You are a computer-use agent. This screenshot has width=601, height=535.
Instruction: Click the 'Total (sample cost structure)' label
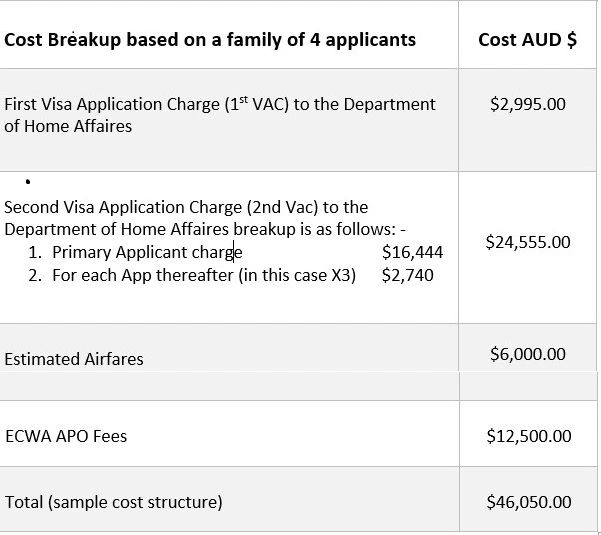click(x=114, y=501)
